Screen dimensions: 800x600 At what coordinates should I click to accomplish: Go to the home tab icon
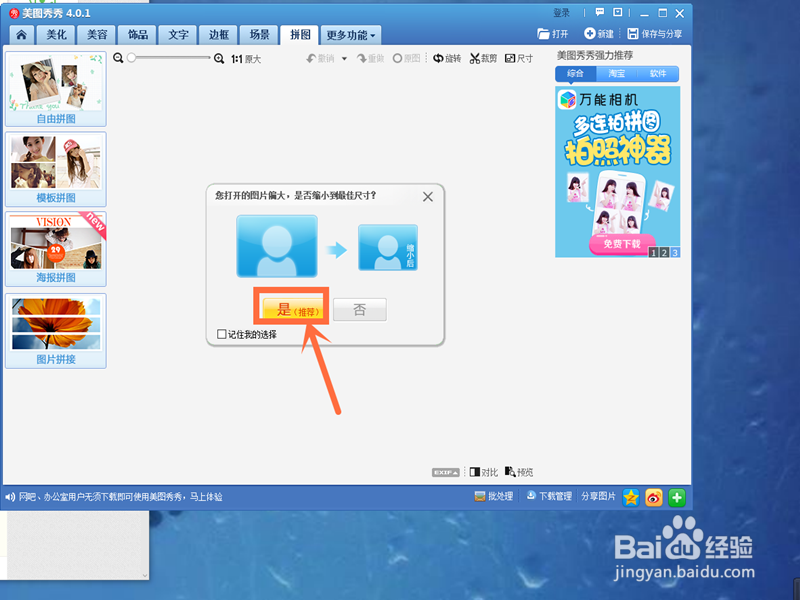pos(21,35)
